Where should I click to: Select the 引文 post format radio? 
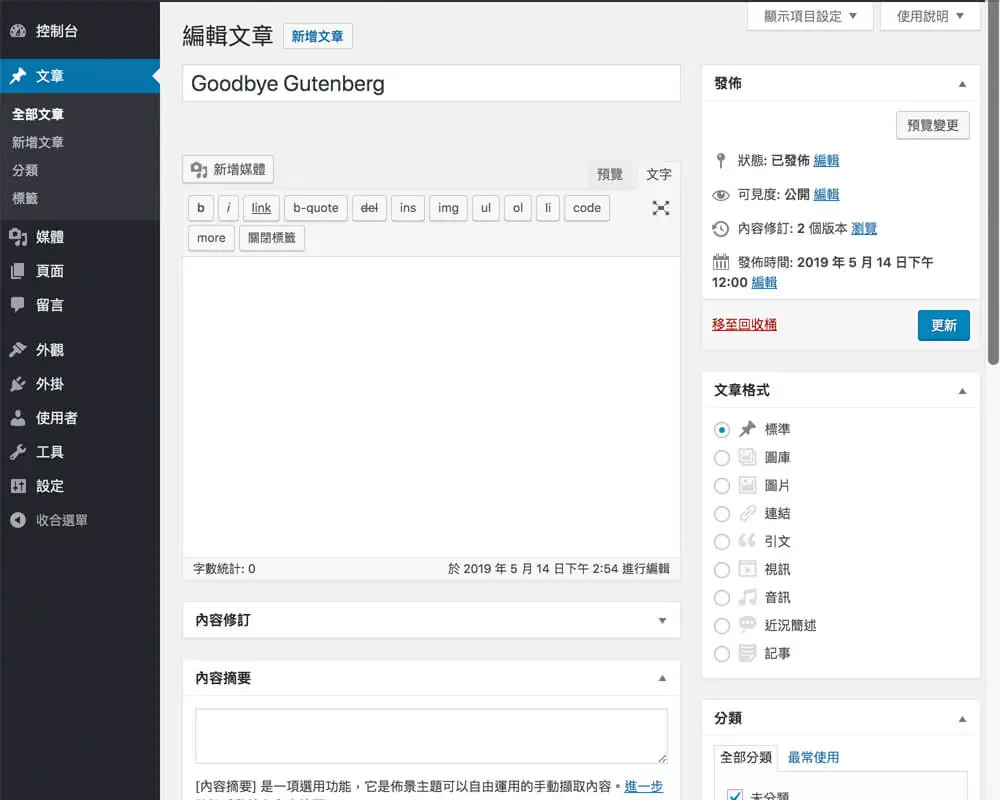721,542
